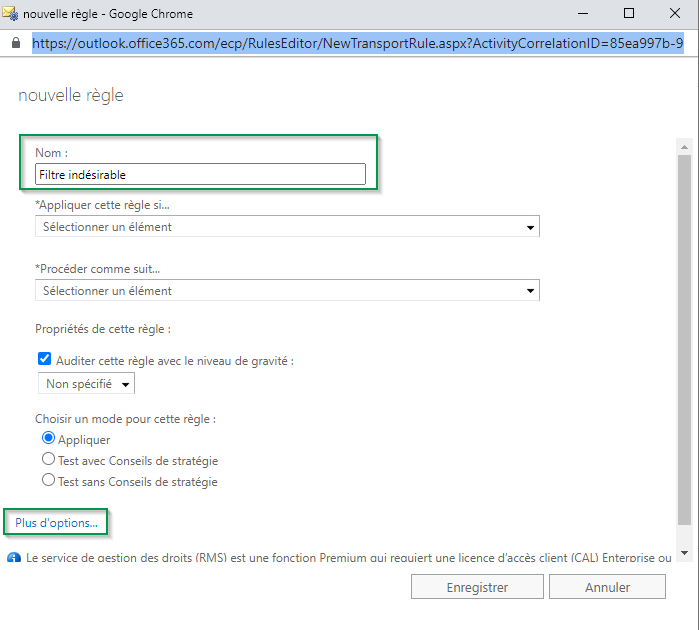Click the envelope icon in the title bar
This screenshot has width=699, height=630.
(x=11, y=14)
